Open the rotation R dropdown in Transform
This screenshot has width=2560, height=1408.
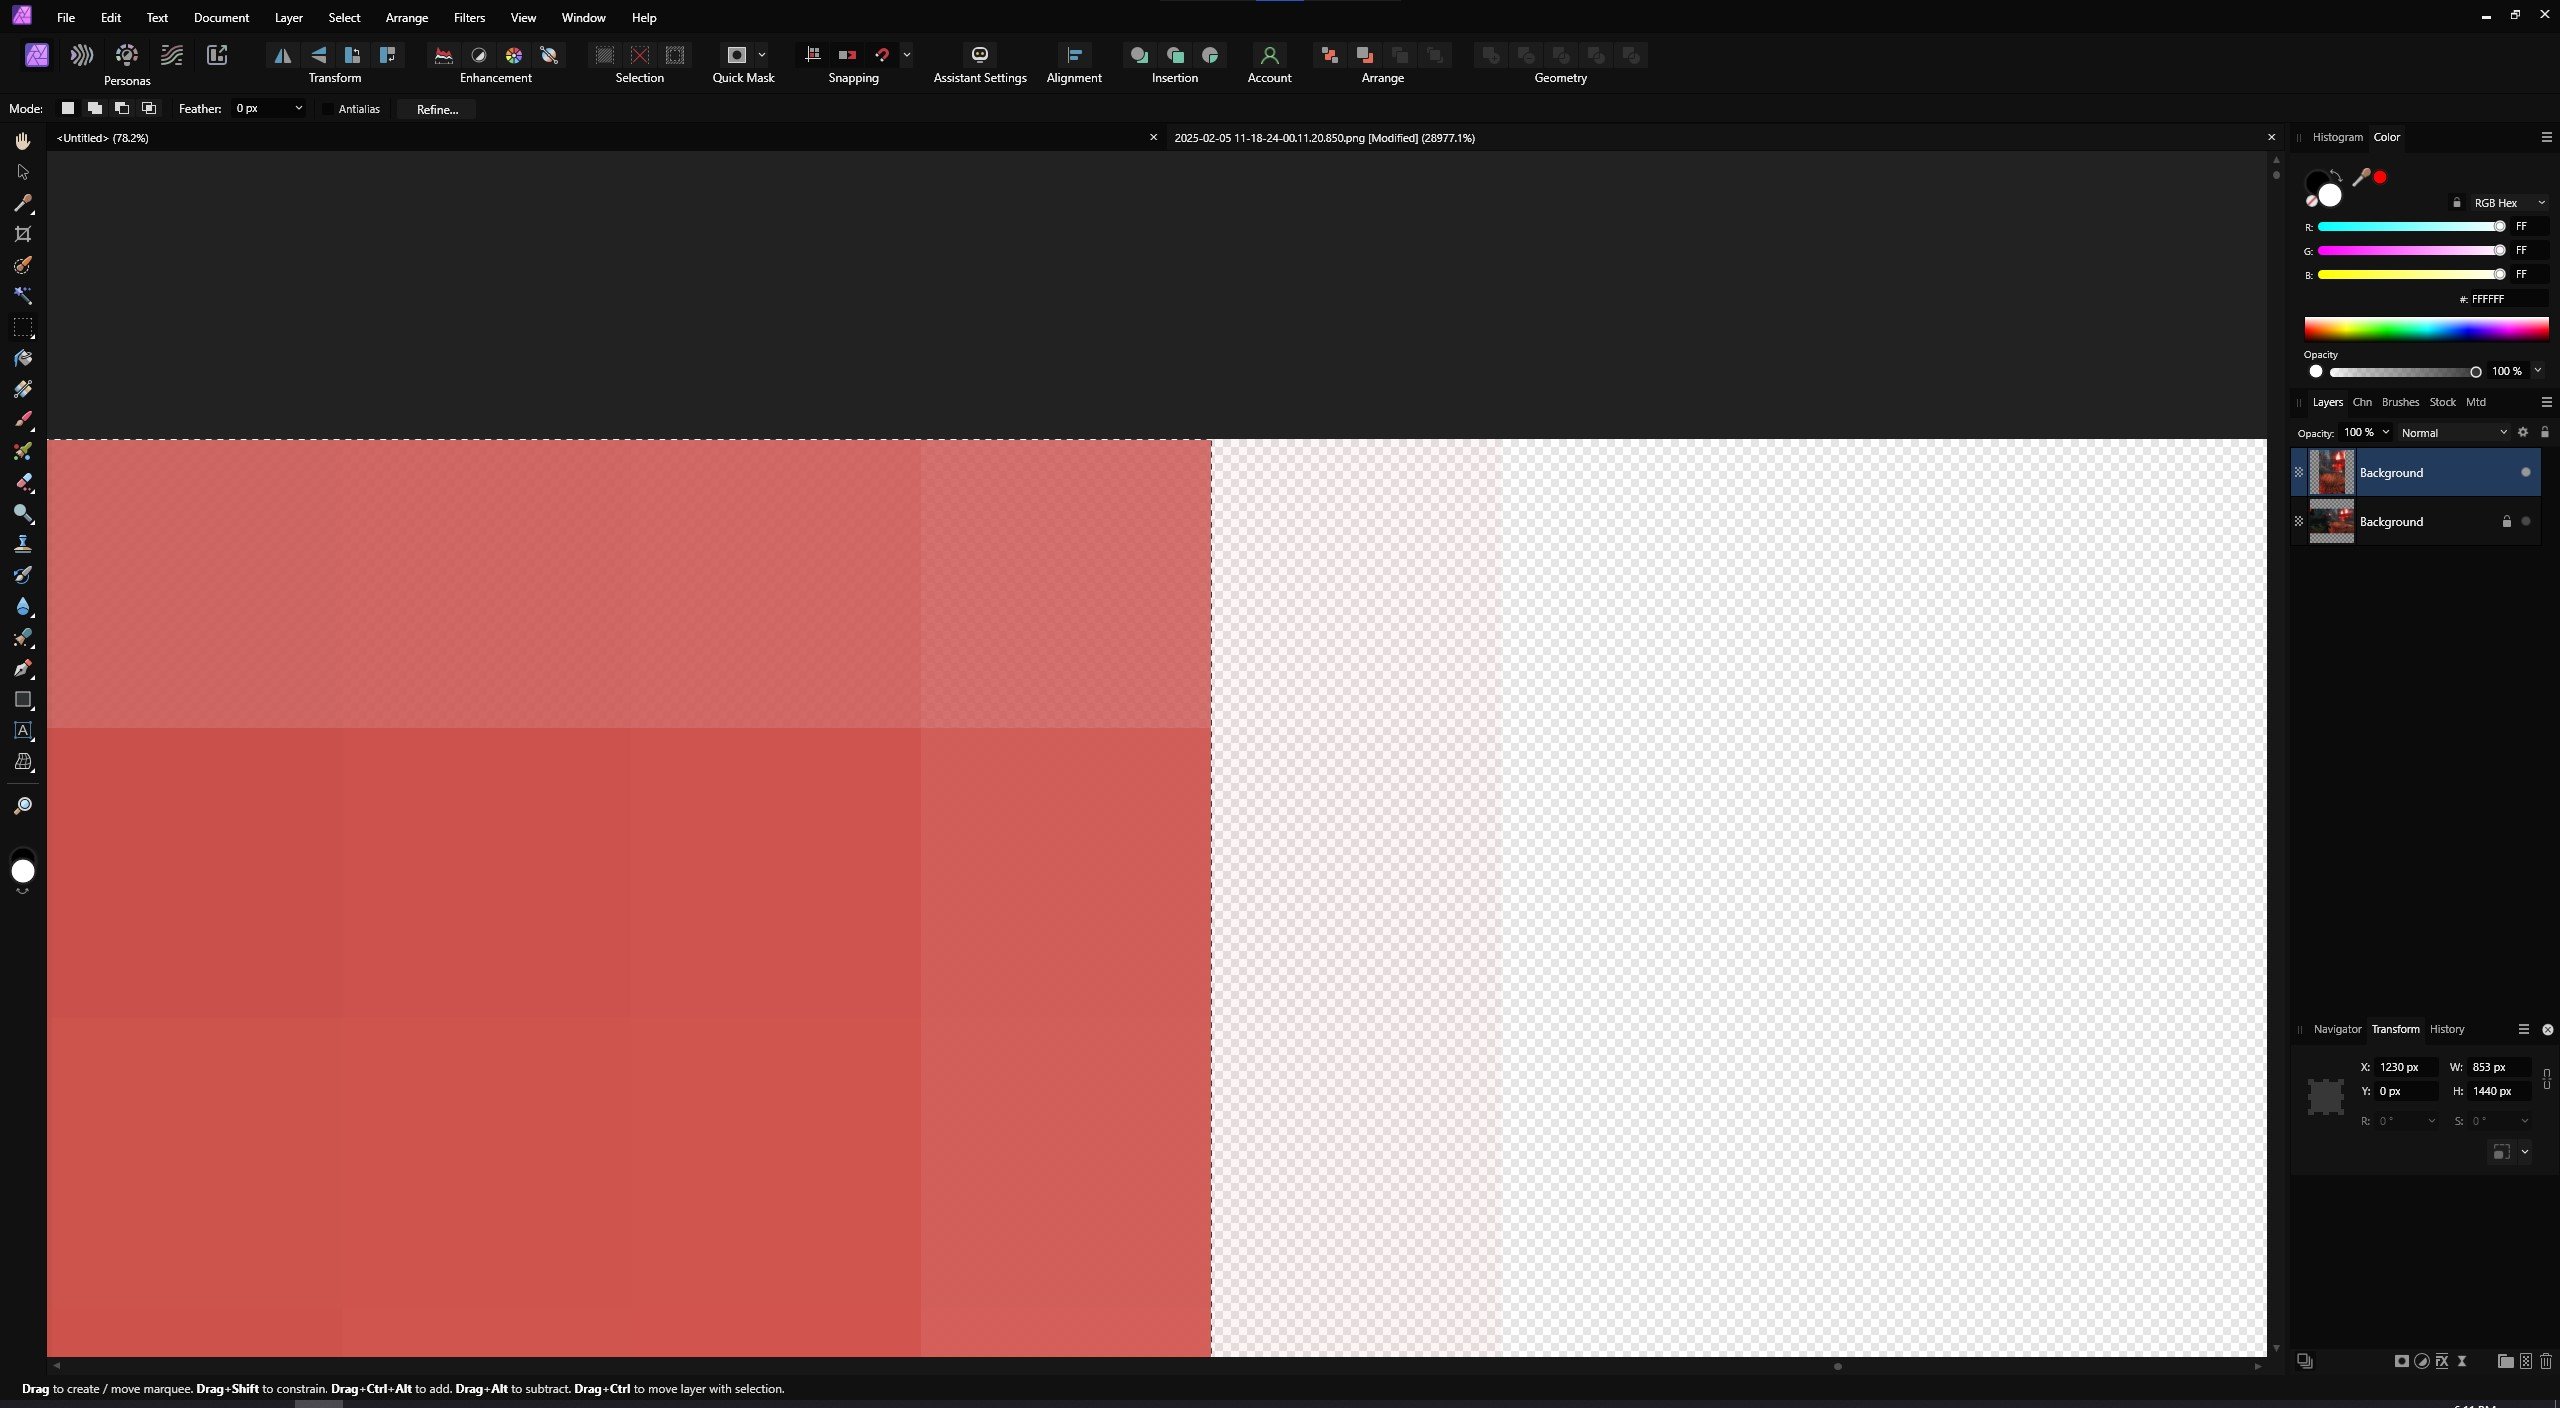coord(2432,1121)
